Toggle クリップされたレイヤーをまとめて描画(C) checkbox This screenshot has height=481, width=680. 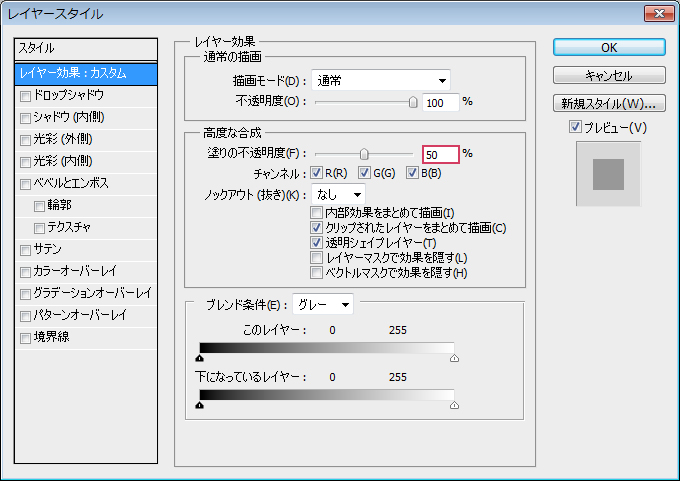coord(316,227)
